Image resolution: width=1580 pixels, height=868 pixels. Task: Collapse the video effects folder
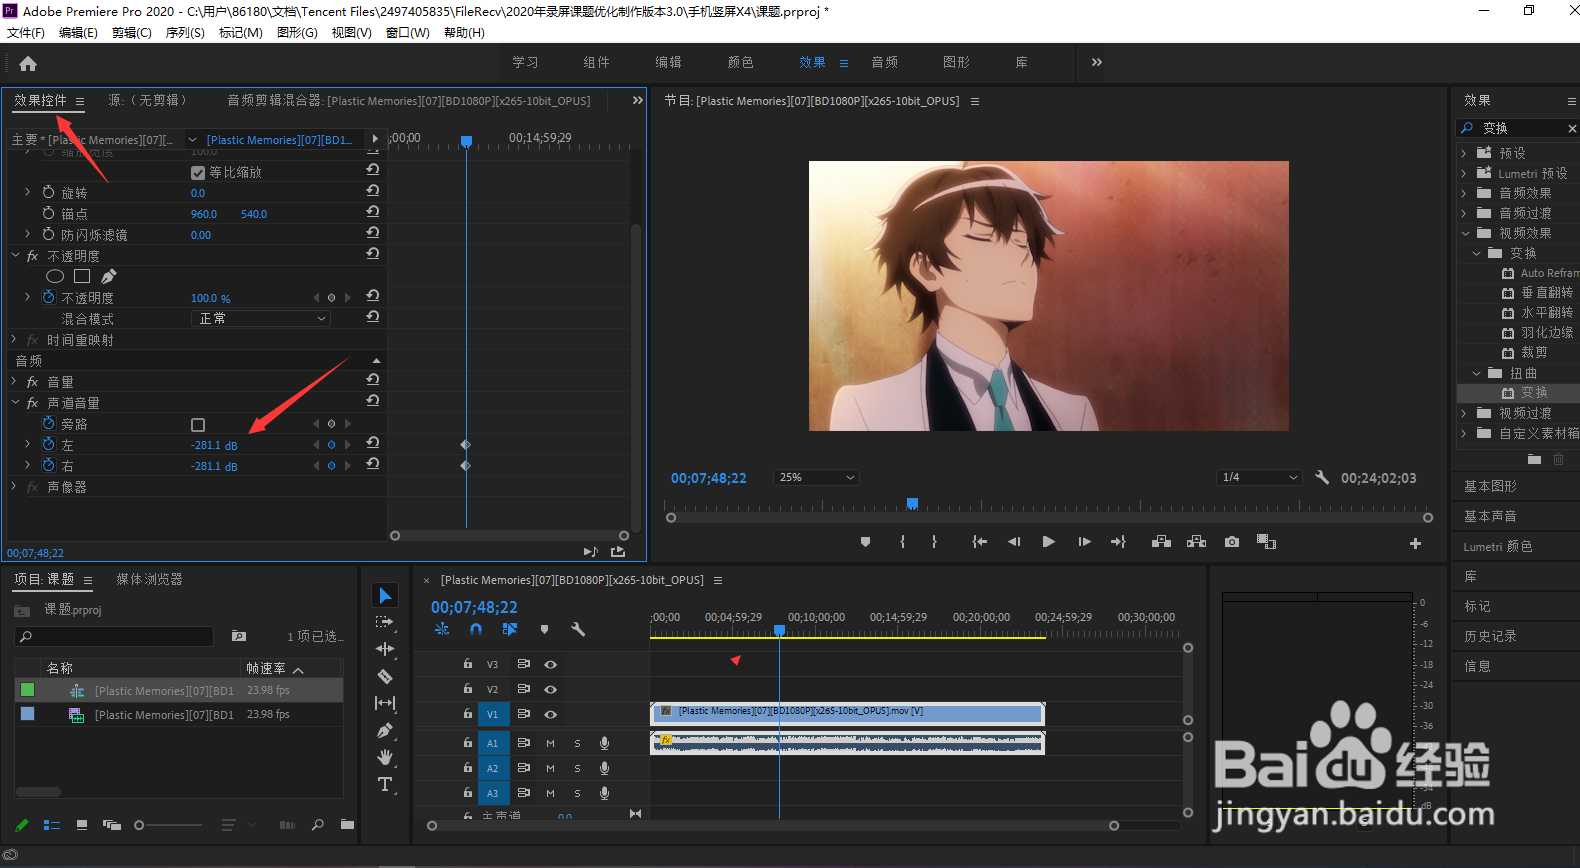[x=1464, y=233]
